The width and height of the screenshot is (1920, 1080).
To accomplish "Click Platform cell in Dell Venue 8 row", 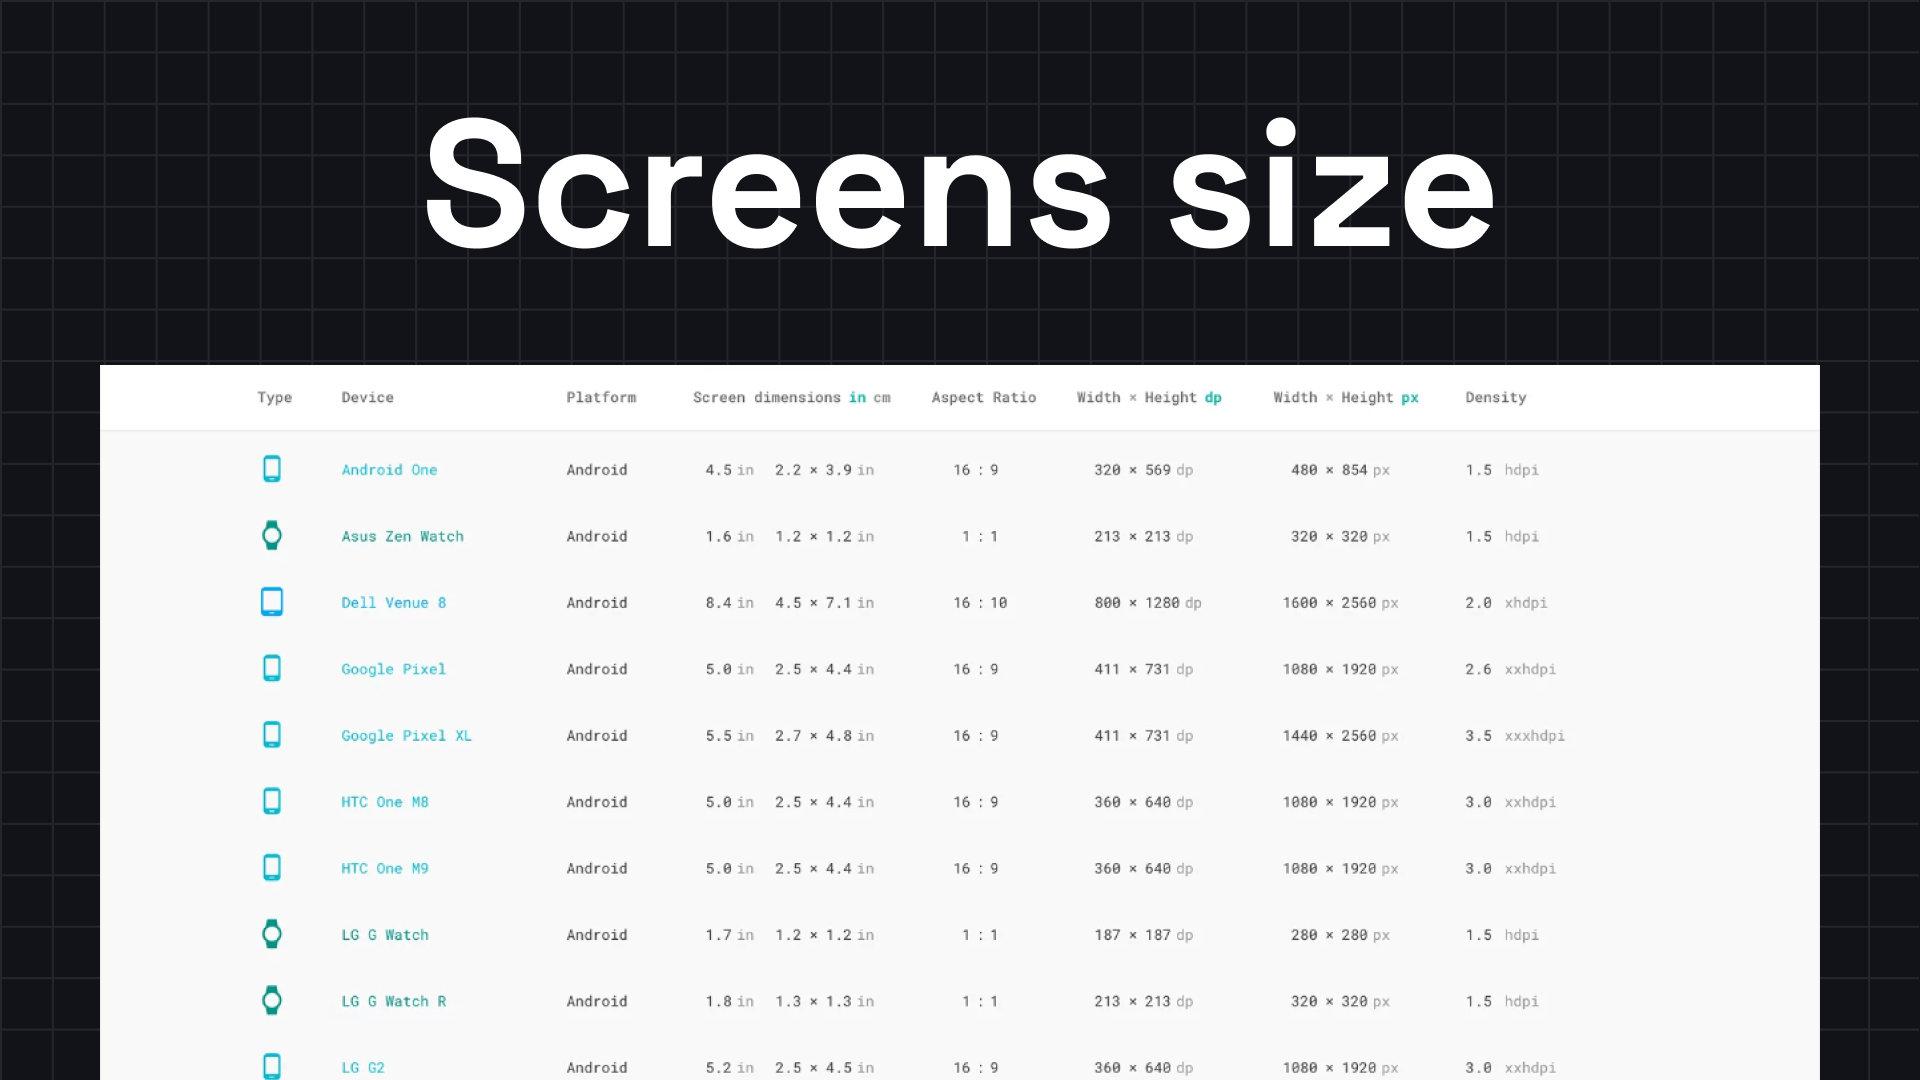I will point(597,603).
